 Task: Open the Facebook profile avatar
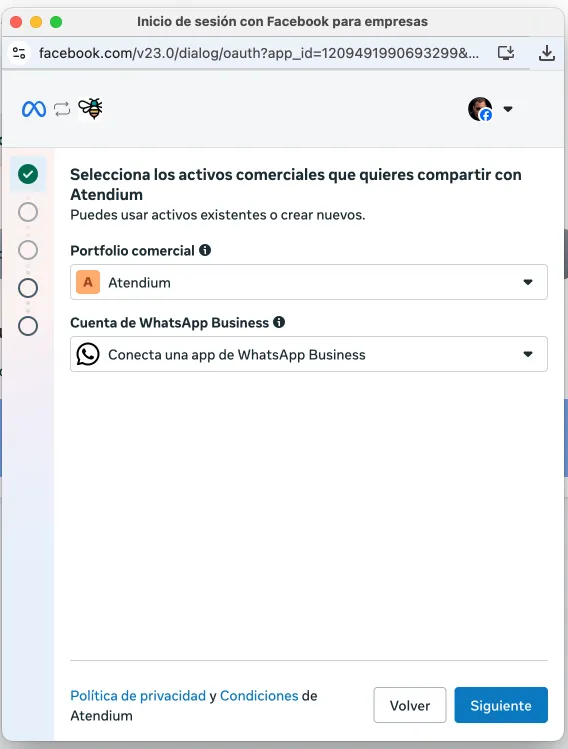point(480,109)
